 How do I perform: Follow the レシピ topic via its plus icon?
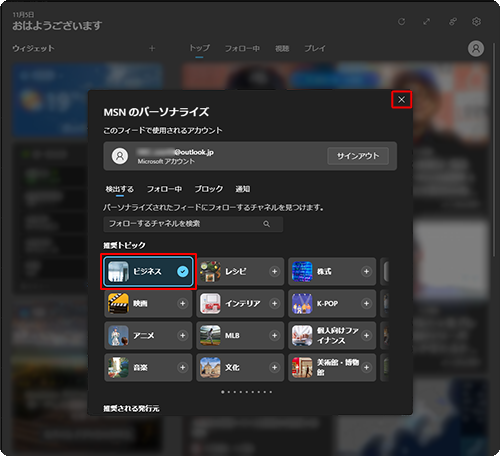click(274, 272)
